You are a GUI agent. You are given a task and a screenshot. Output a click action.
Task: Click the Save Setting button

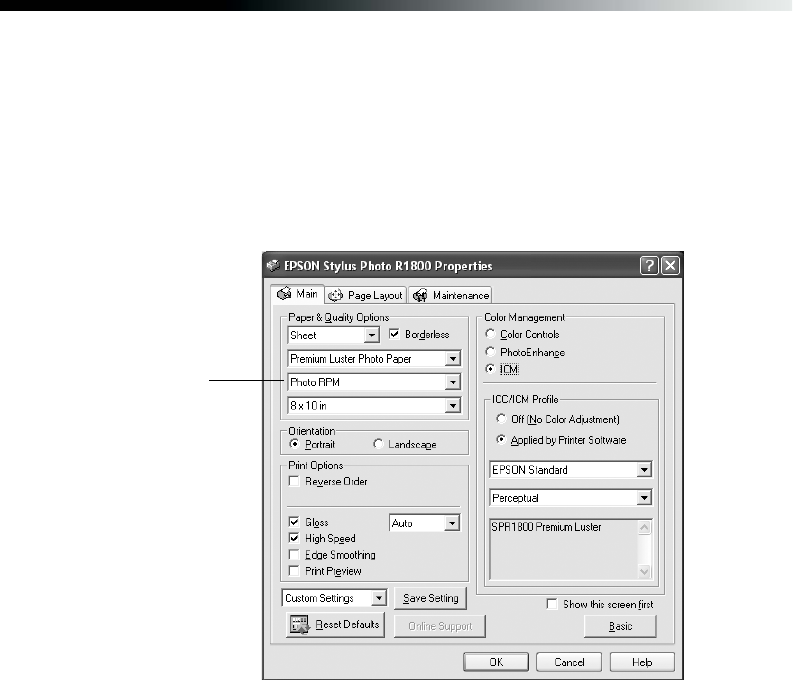(430, 598)
